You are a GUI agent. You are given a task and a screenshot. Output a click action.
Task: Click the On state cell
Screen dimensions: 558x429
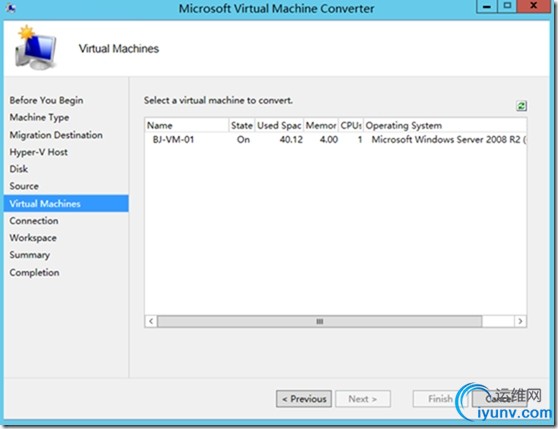(243, 139)
